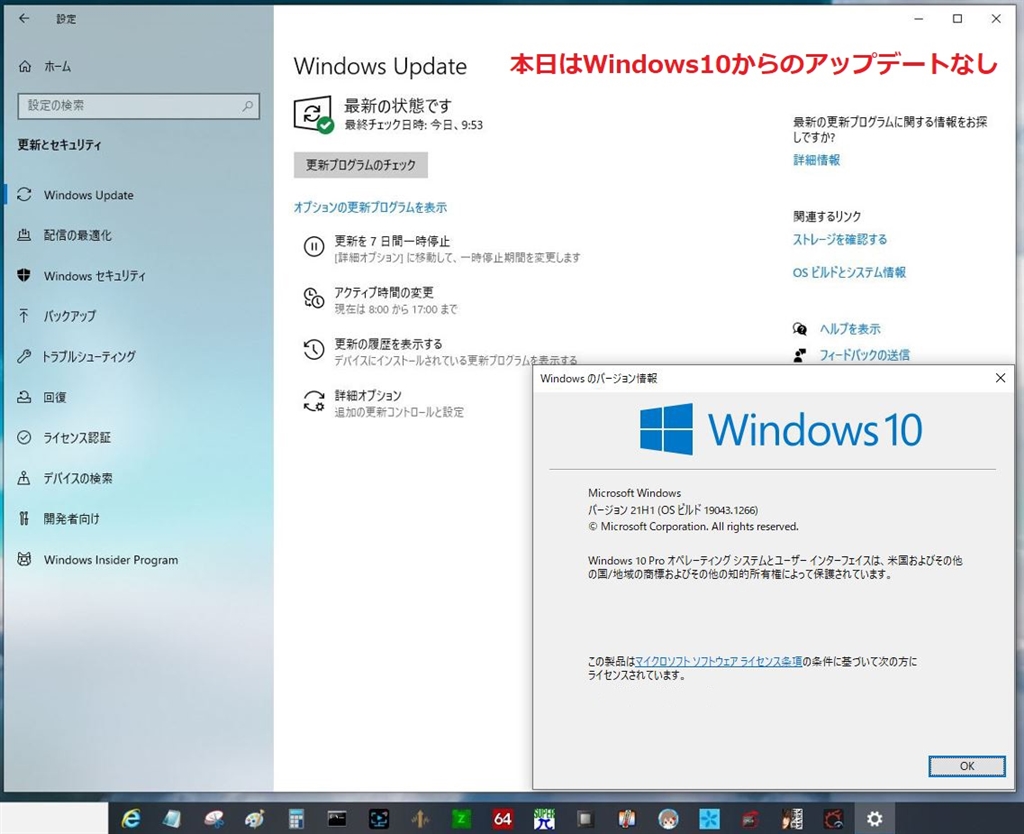
Task: Open the Command Prompt taskbar icon
Action: [337, 818]
